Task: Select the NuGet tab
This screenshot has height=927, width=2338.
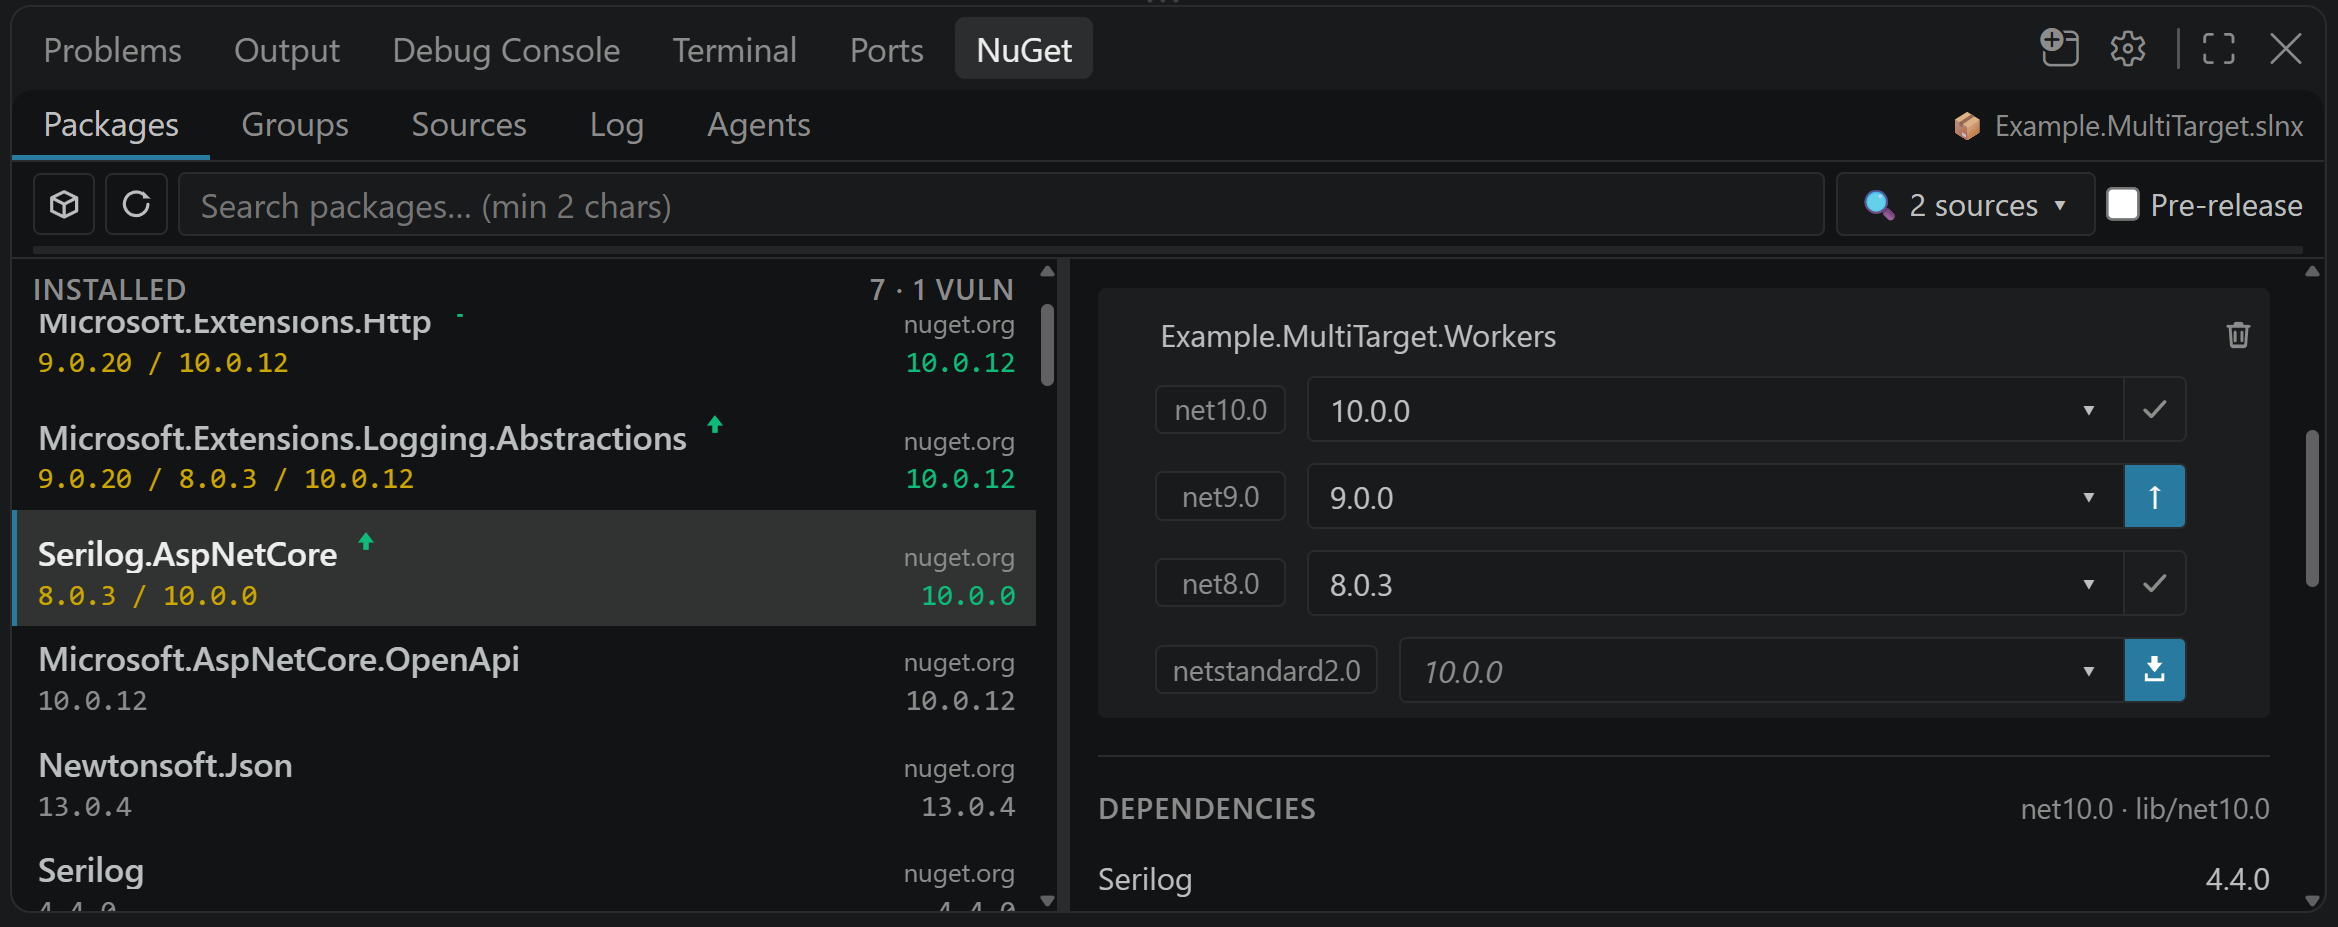Action: [x=1024, y=50]
